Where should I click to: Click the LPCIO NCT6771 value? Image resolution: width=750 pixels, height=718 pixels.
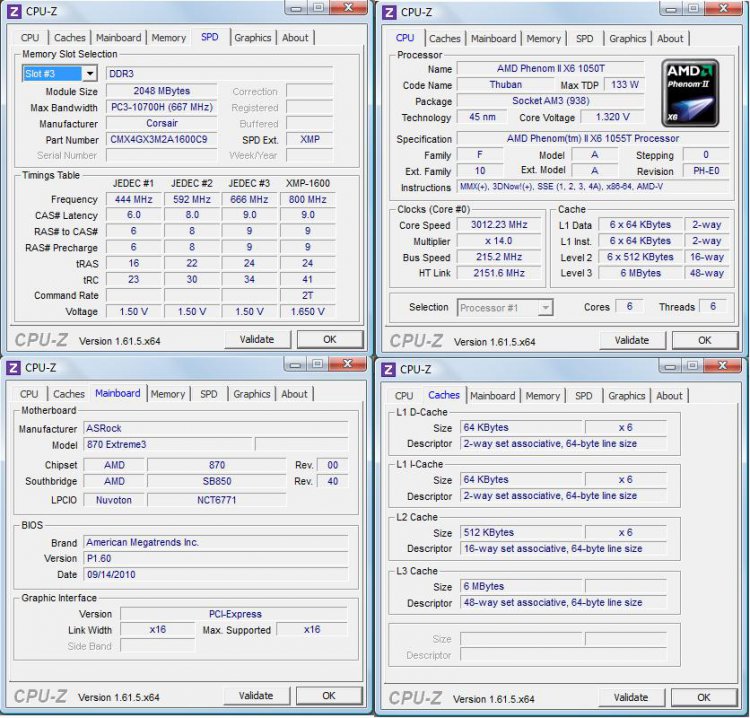[x=217, y=500]
